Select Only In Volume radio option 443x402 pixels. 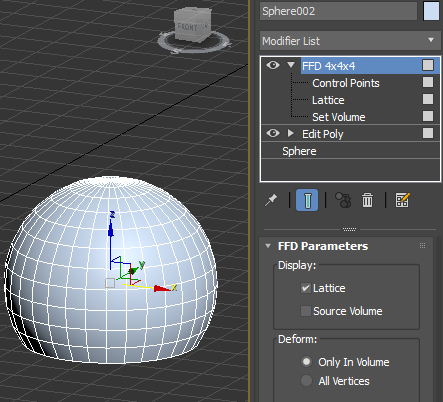(x=306, y=362)
